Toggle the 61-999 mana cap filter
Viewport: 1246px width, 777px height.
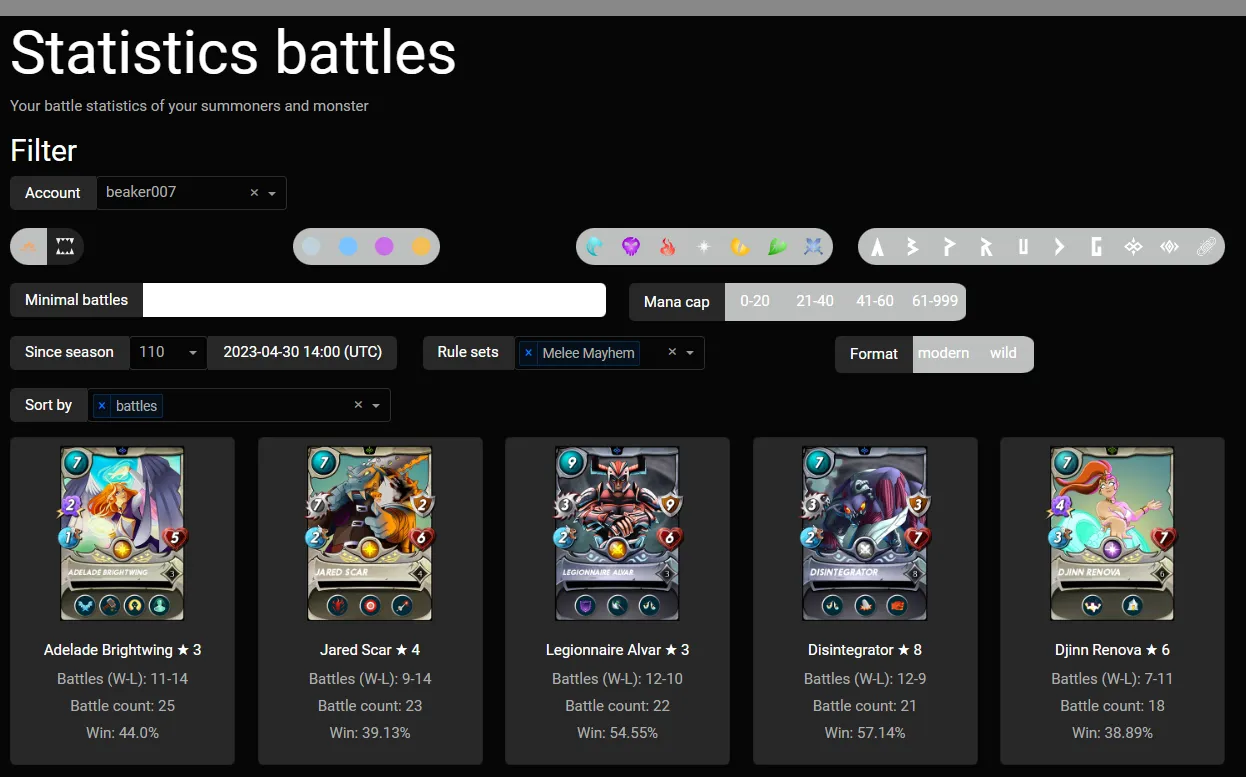point(935,301)
